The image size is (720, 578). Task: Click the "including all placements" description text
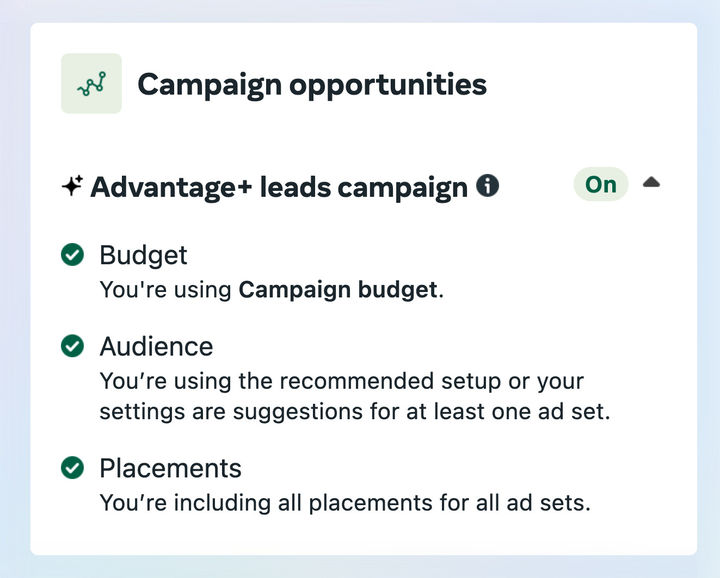(x=345, y=502)
